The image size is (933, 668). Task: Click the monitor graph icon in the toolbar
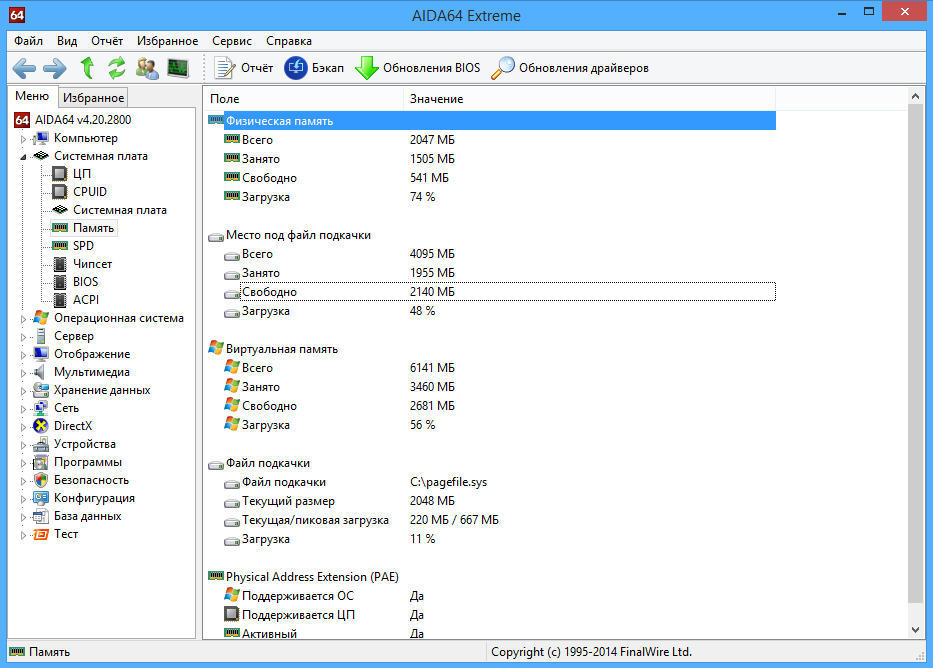tap(178, 68)
